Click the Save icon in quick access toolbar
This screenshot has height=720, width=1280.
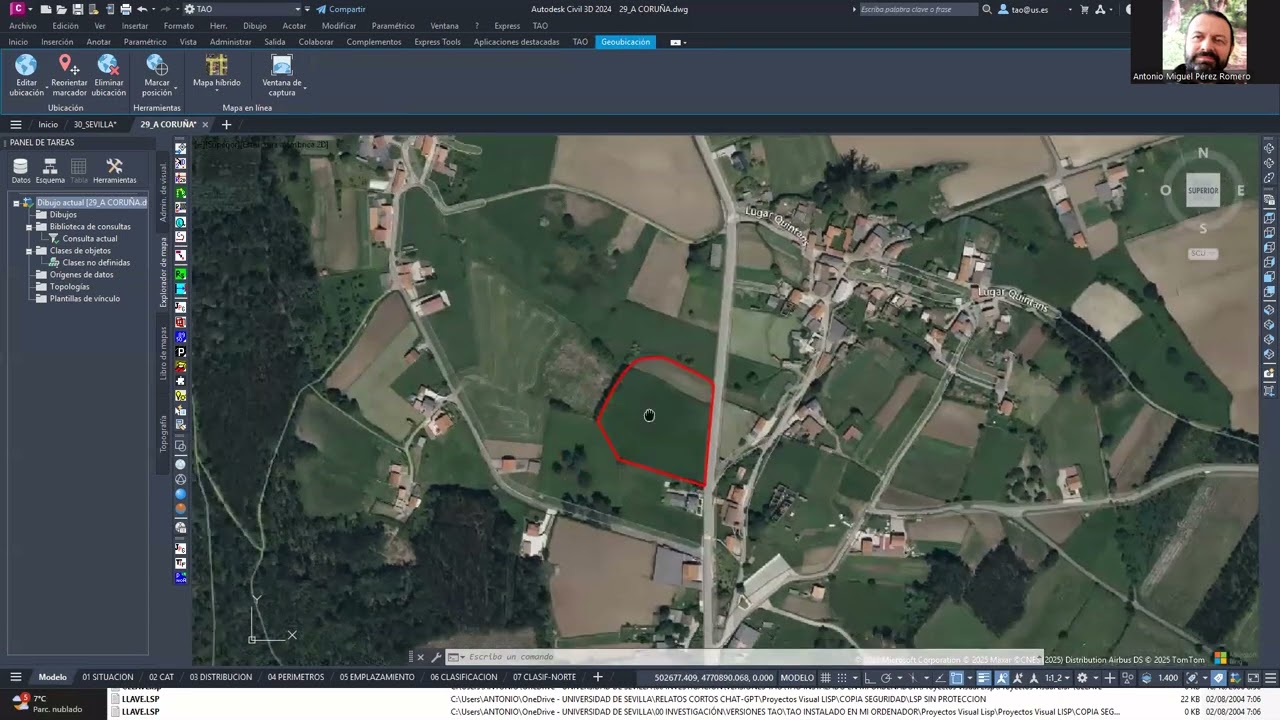pos(78,9)
